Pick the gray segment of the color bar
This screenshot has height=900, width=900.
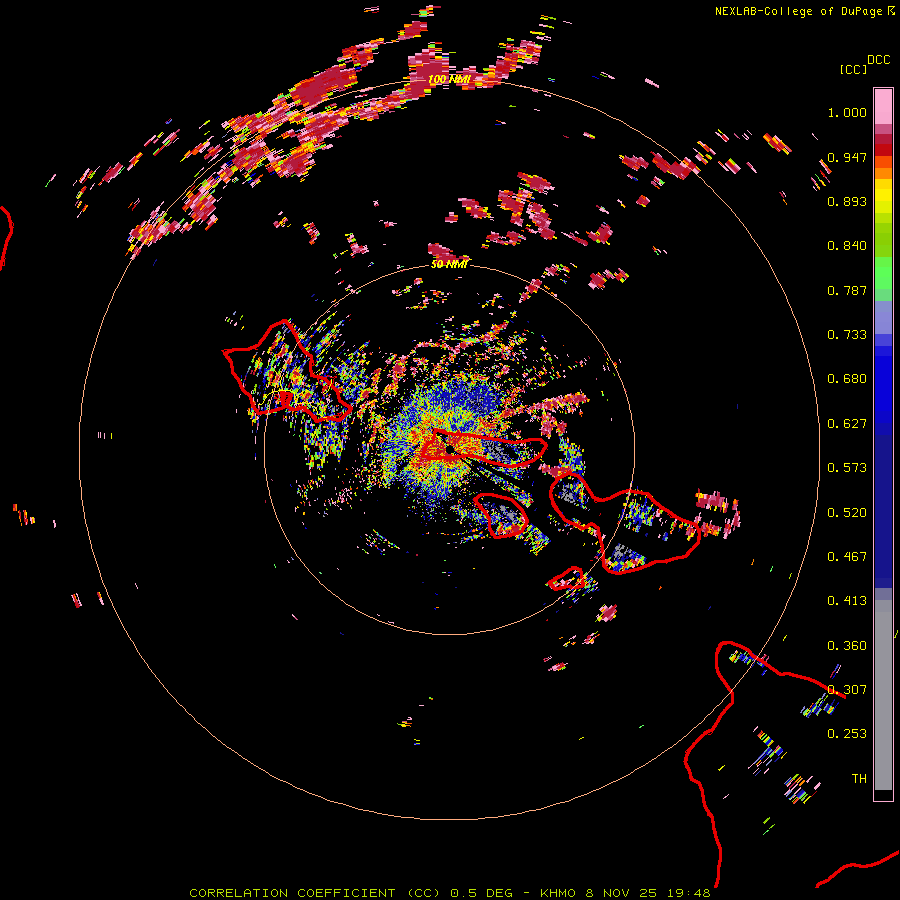(x=883, y=695)
